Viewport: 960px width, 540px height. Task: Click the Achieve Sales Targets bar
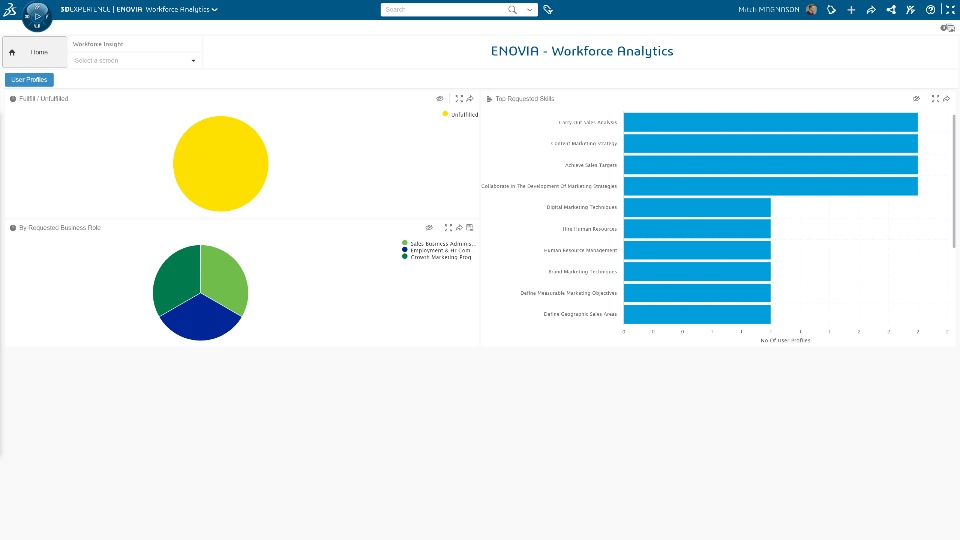(771, 165)
